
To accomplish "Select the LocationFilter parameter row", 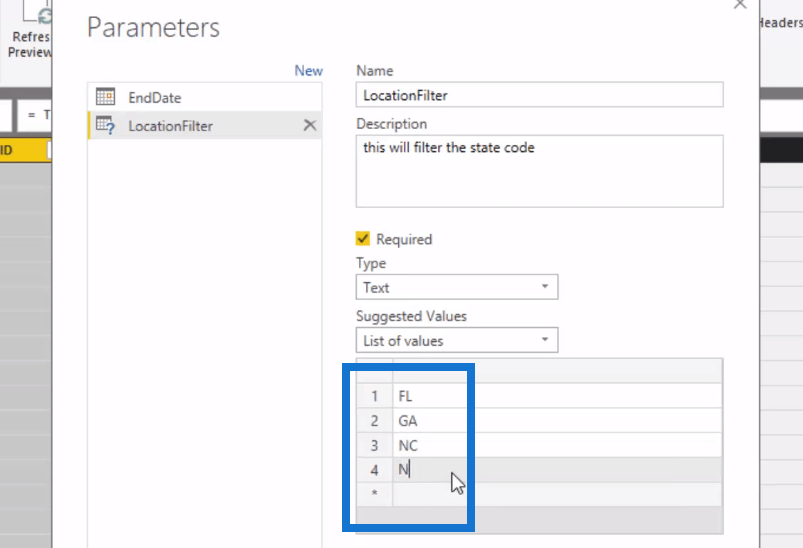I will (x=205, y=125).
